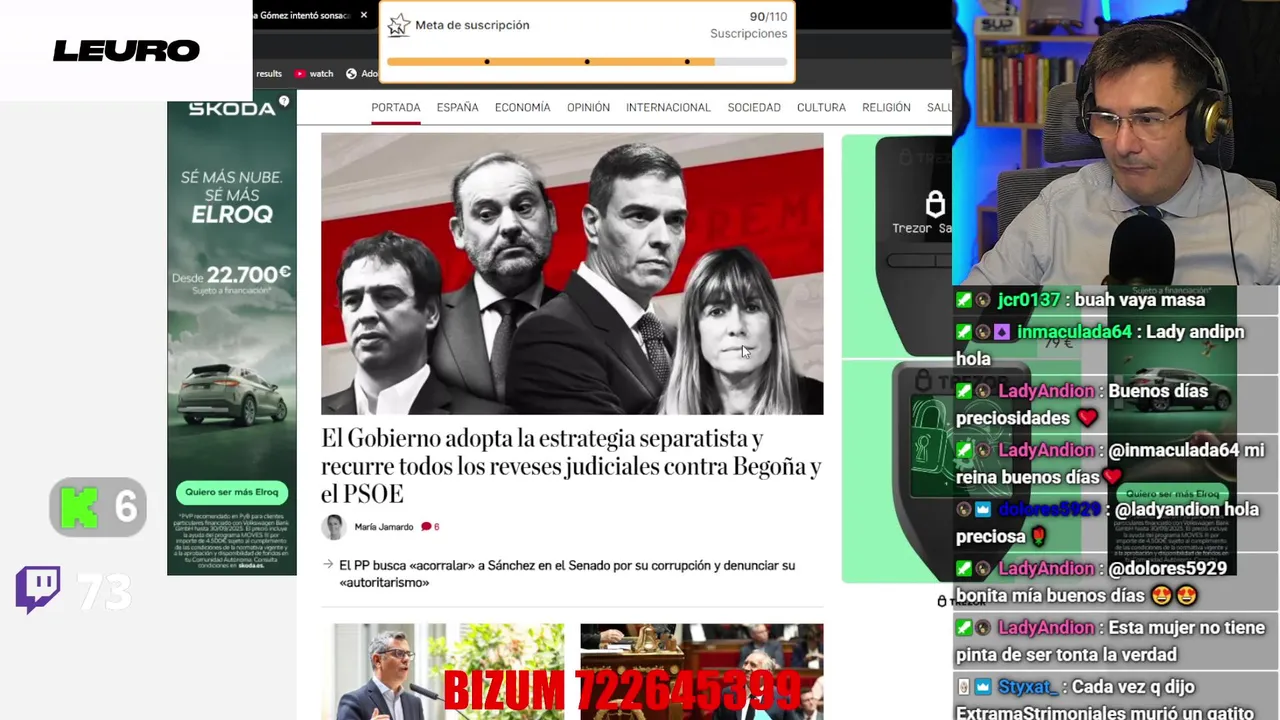Click purple badge beside inmaculada64

[x=1002, y=332]
